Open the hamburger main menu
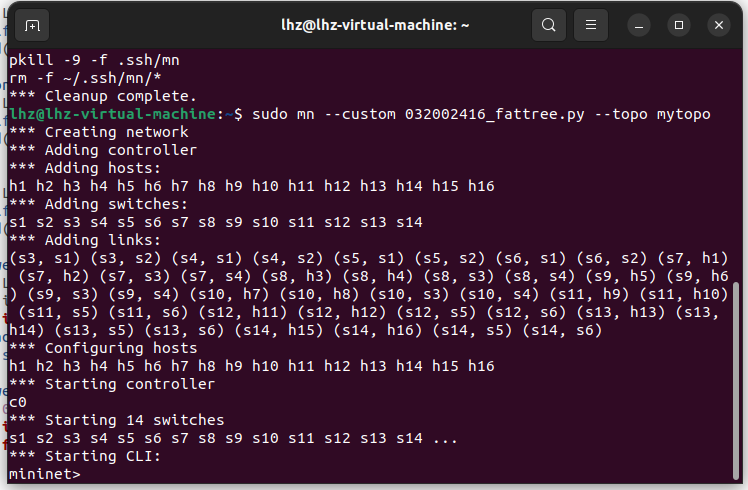 (591, 25)
